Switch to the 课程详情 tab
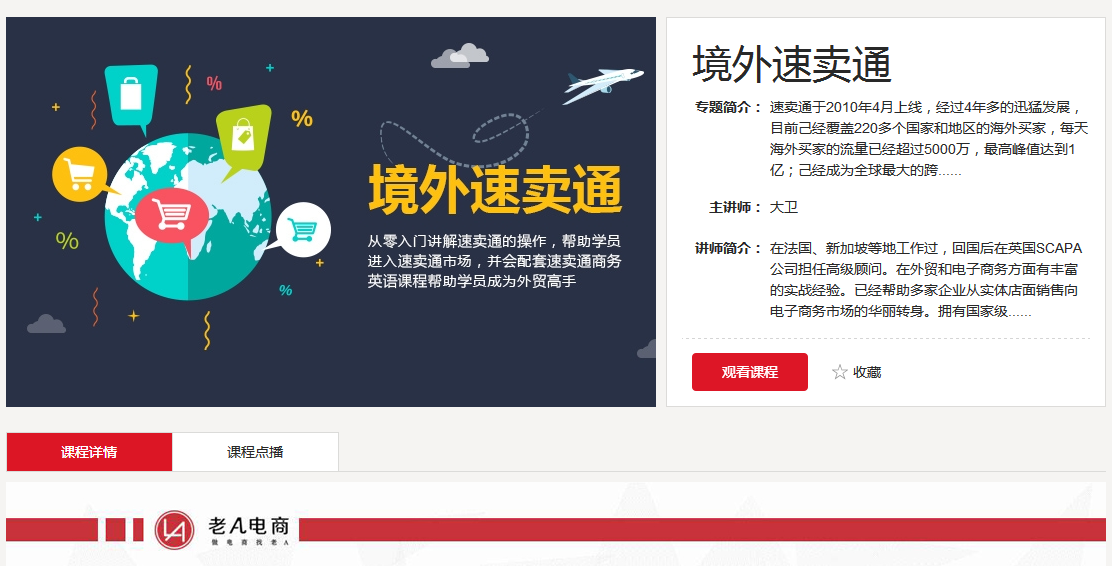 pyautogui.click(x=89, y=452)
